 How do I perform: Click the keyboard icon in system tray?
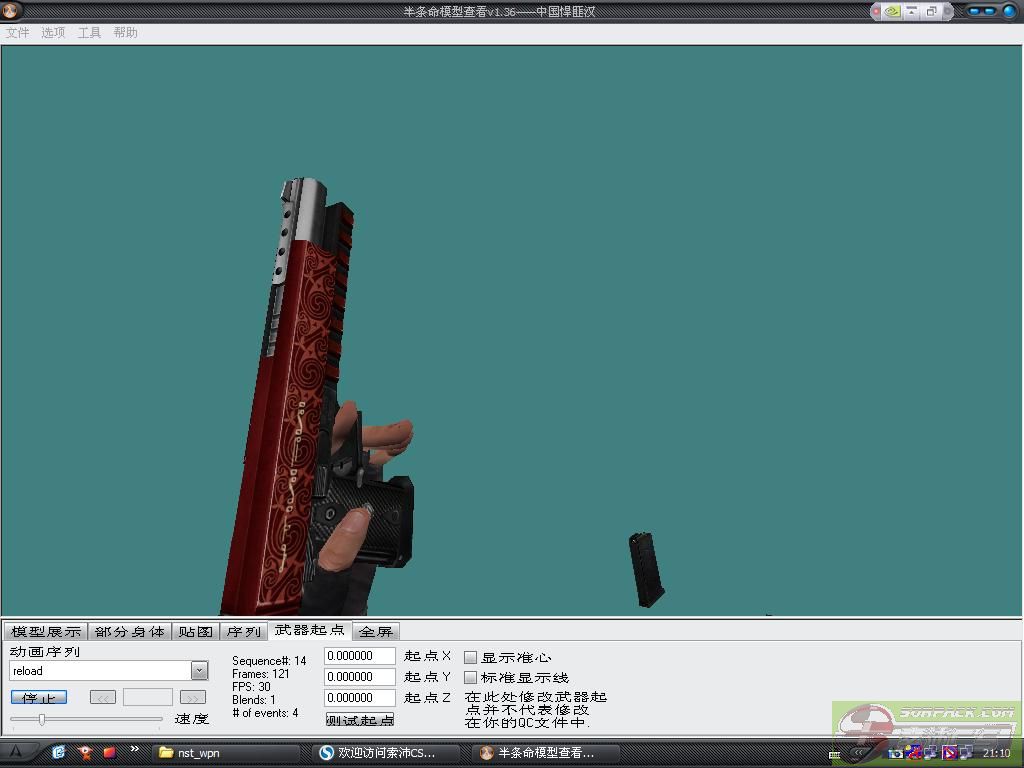click(835, 754)
